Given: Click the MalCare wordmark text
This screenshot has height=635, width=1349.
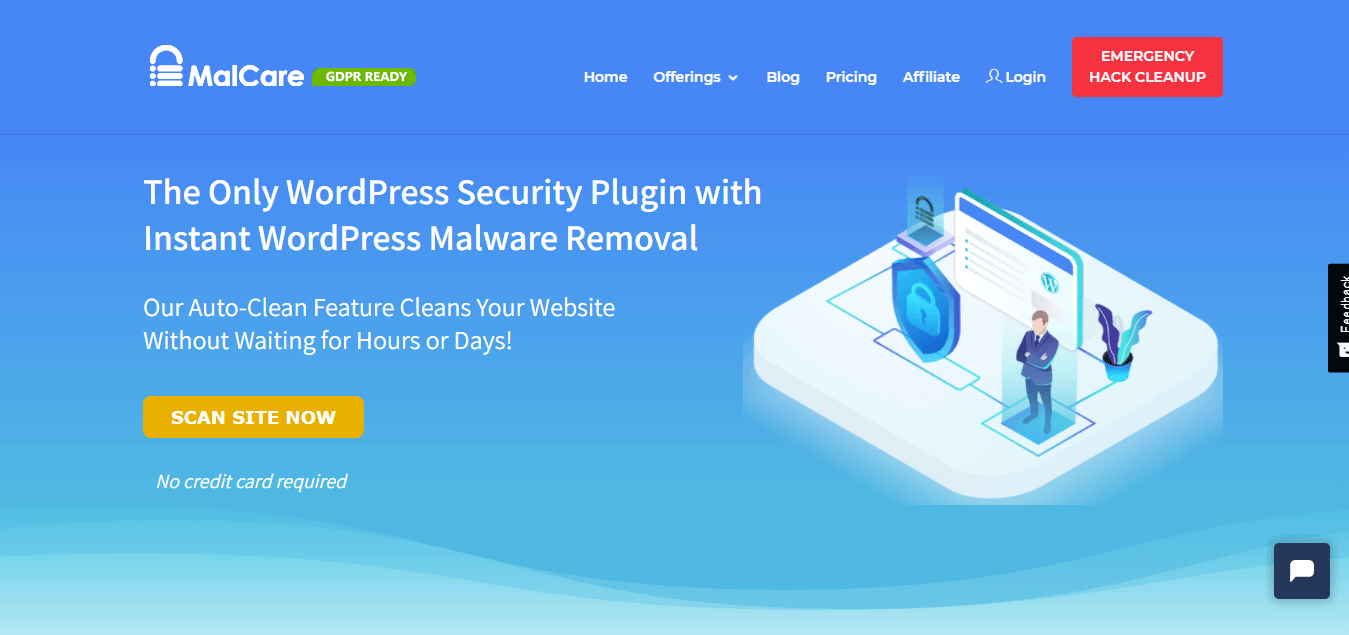Looking at the screenshot, I should [x=246, y=76].
